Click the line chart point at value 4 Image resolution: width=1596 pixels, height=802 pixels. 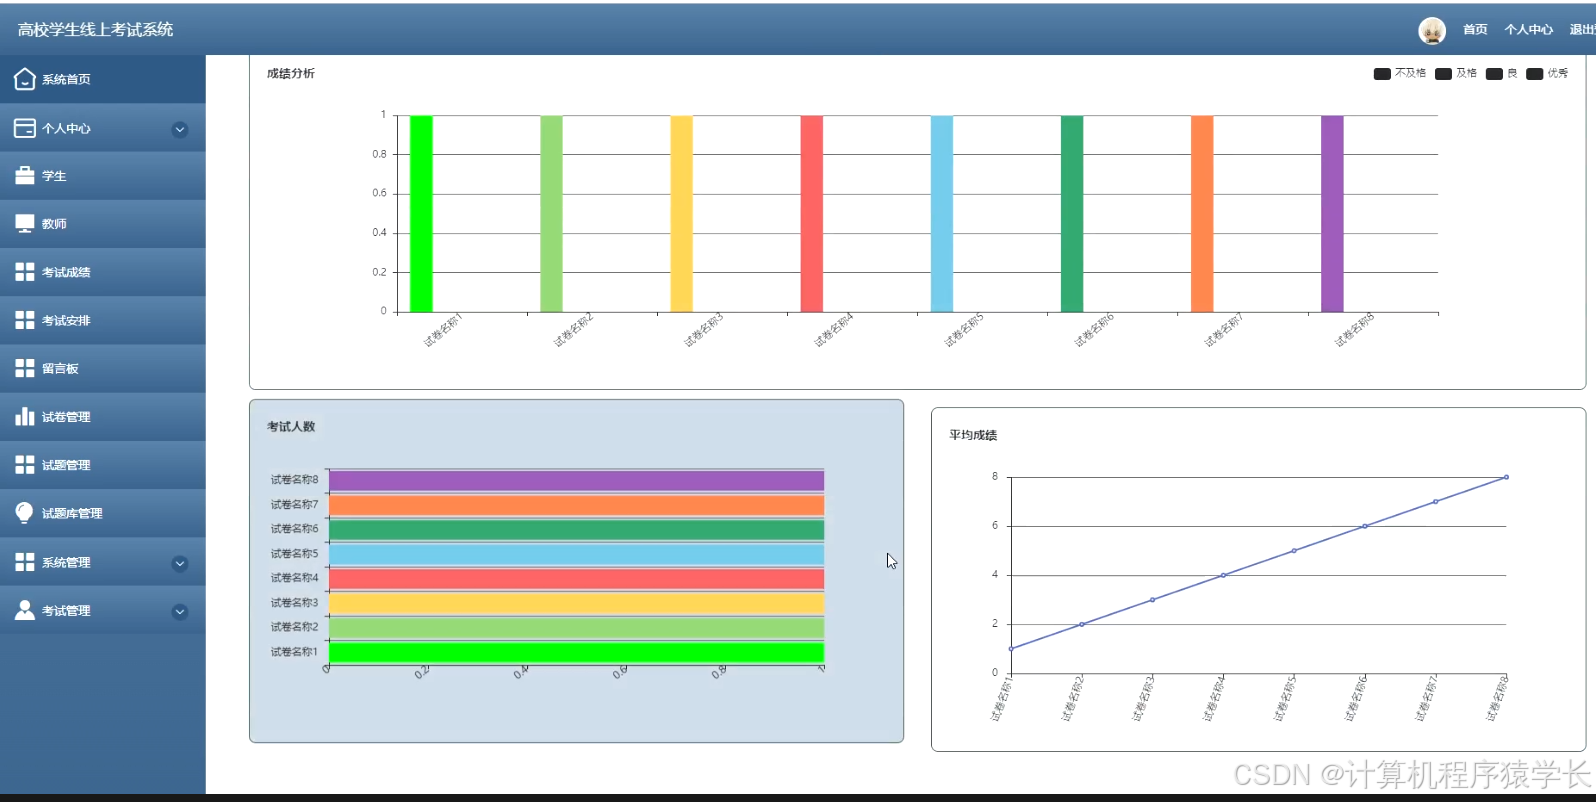click(x=1223, y=575)
